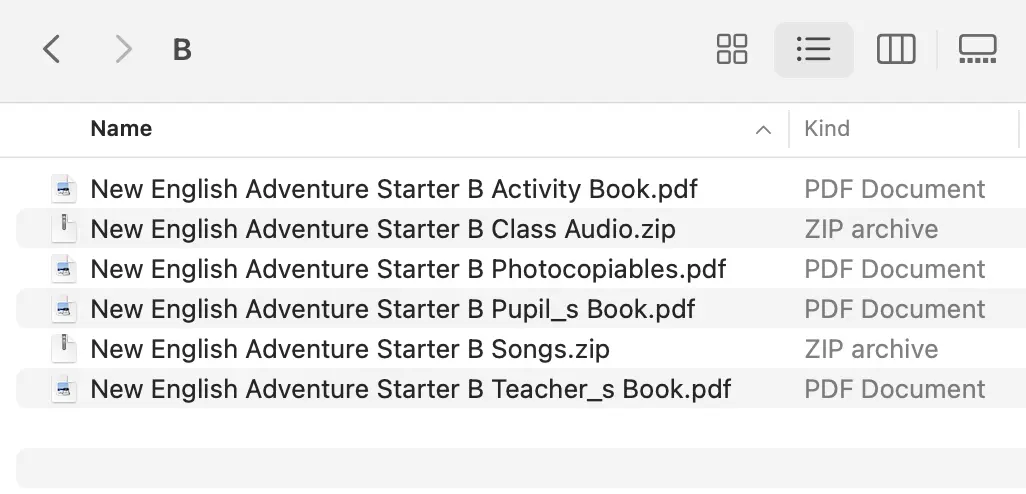This screenshot has width=1026, height=494.
Task: Sort files by Name column header
Action: pos(121,129)
